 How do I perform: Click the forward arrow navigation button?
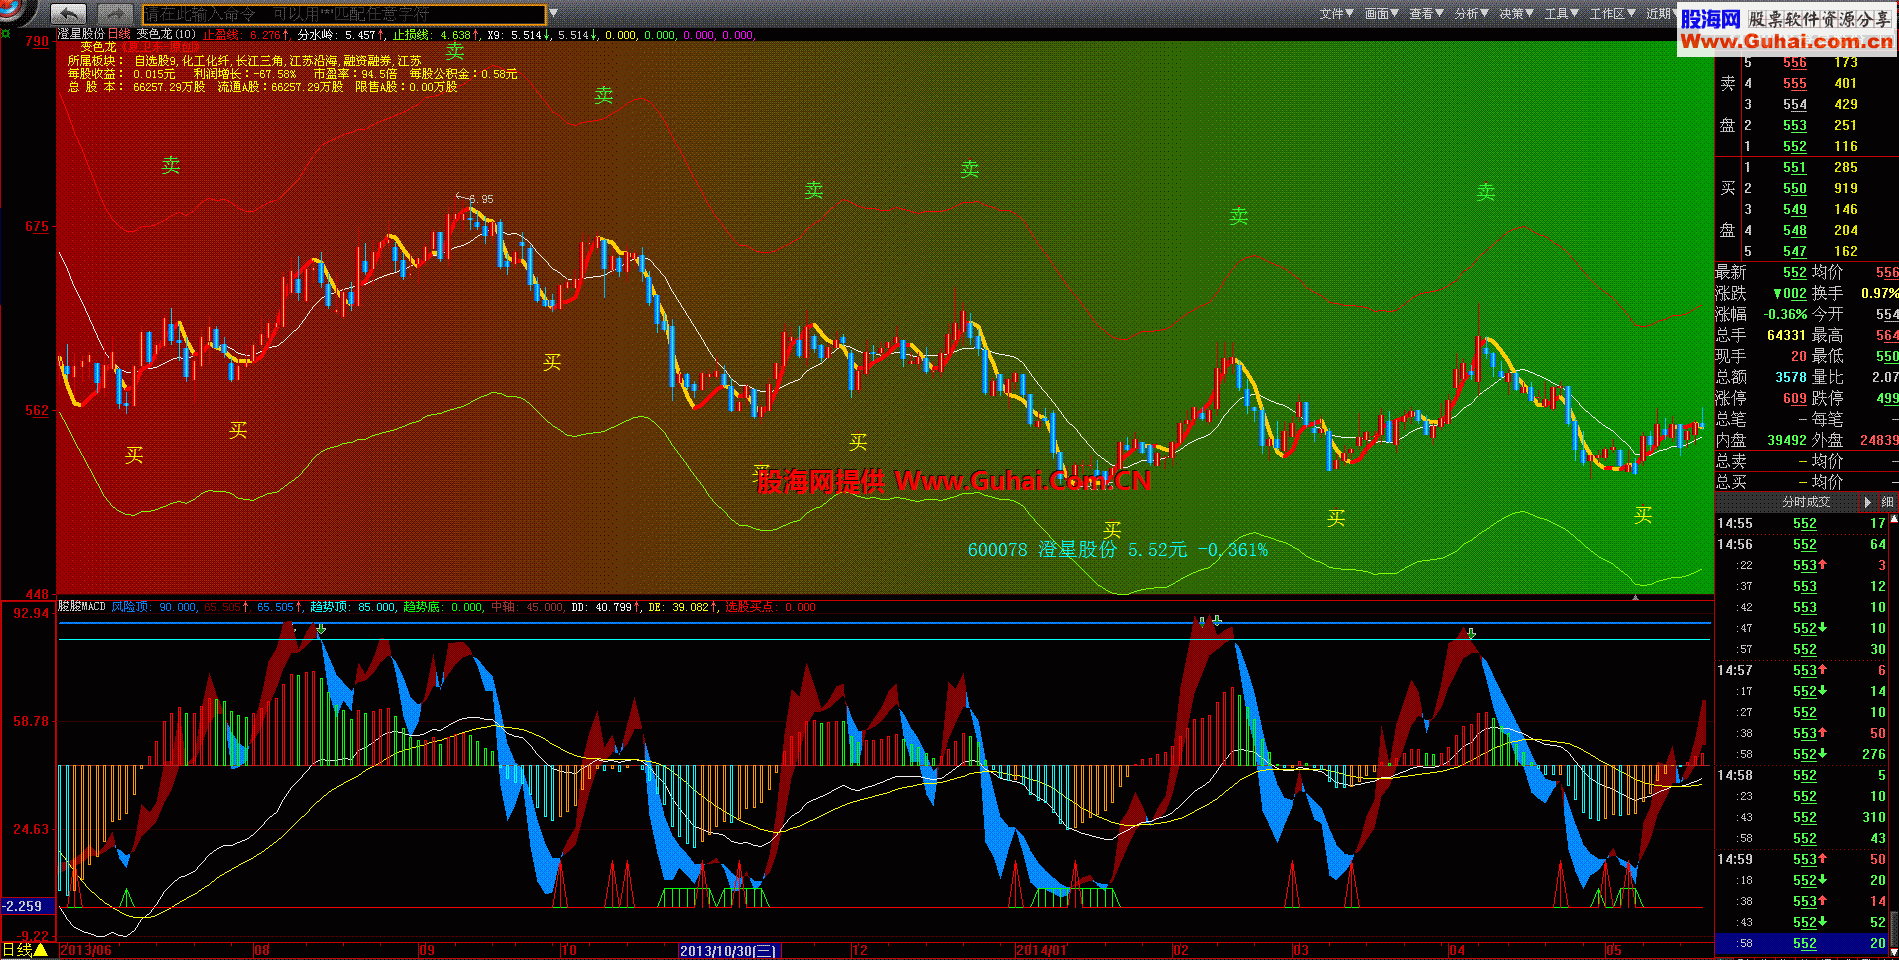click(x=115, y=14)
